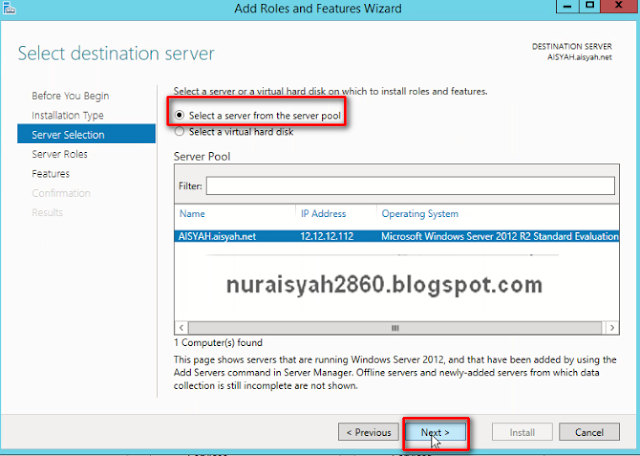Close the Add Roles and Features Wizard
This screenshot has height=456, width=640.
click(x=619, y=6)
